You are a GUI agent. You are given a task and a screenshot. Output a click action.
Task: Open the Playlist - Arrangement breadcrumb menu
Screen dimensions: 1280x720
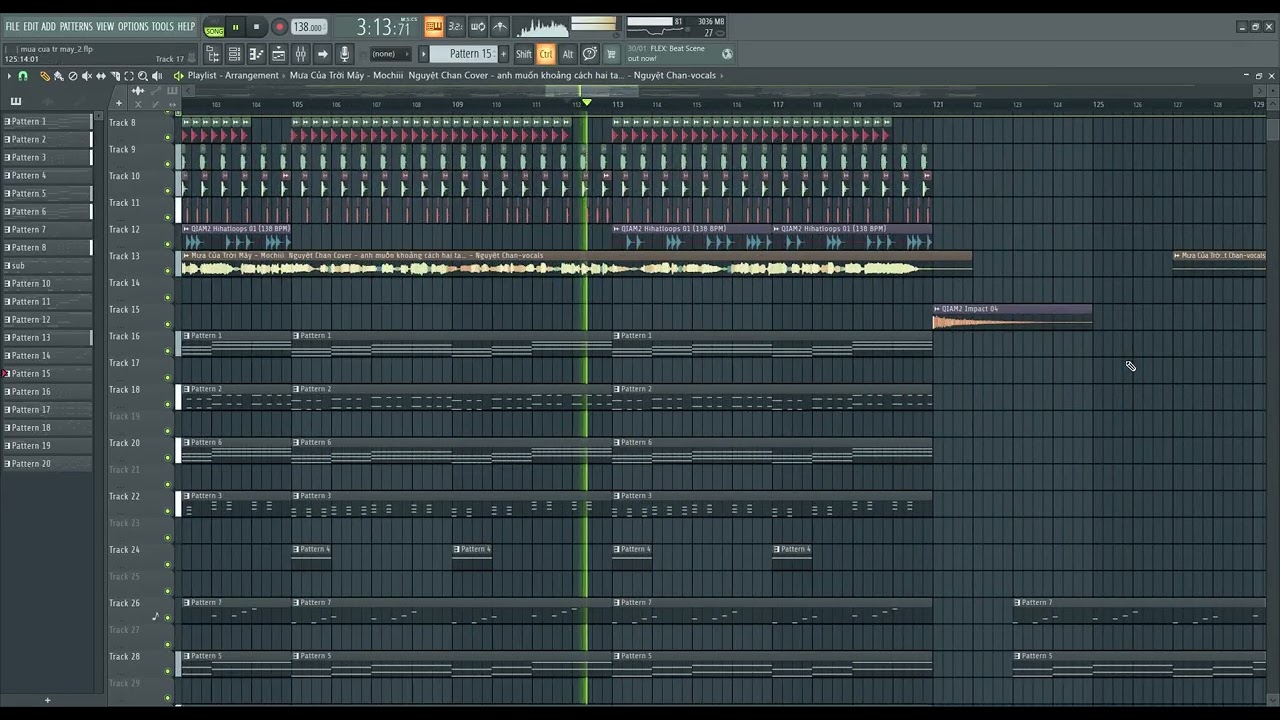pyautogui.click(x=233, y=76)
